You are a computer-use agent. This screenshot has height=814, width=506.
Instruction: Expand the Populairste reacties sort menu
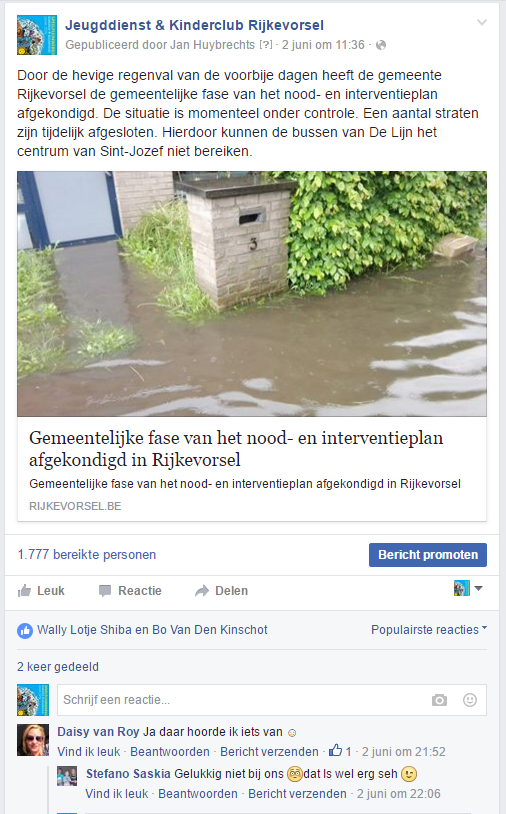(x=429, y=630)
